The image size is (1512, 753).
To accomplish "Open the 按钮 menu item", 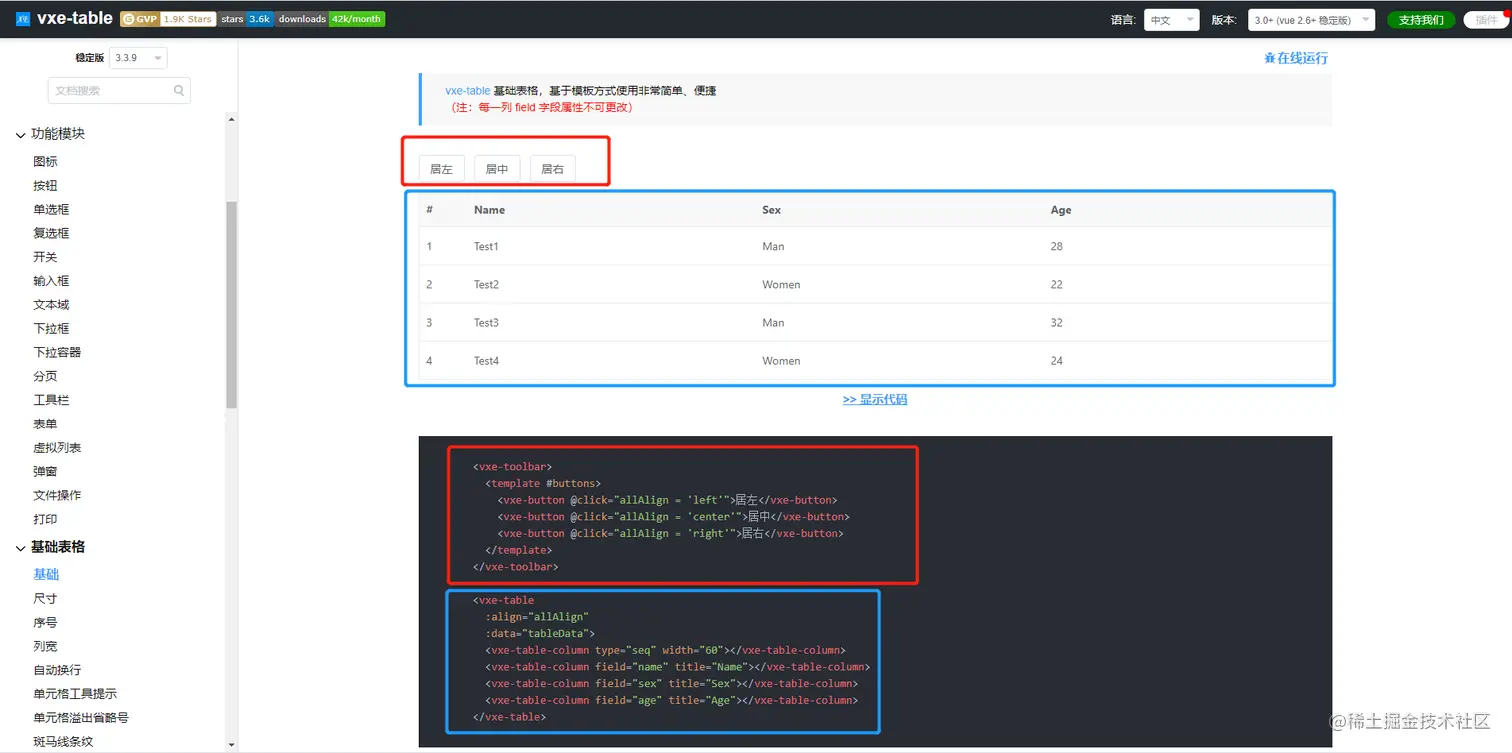I will pyautogui.click(x=45, y=185).
